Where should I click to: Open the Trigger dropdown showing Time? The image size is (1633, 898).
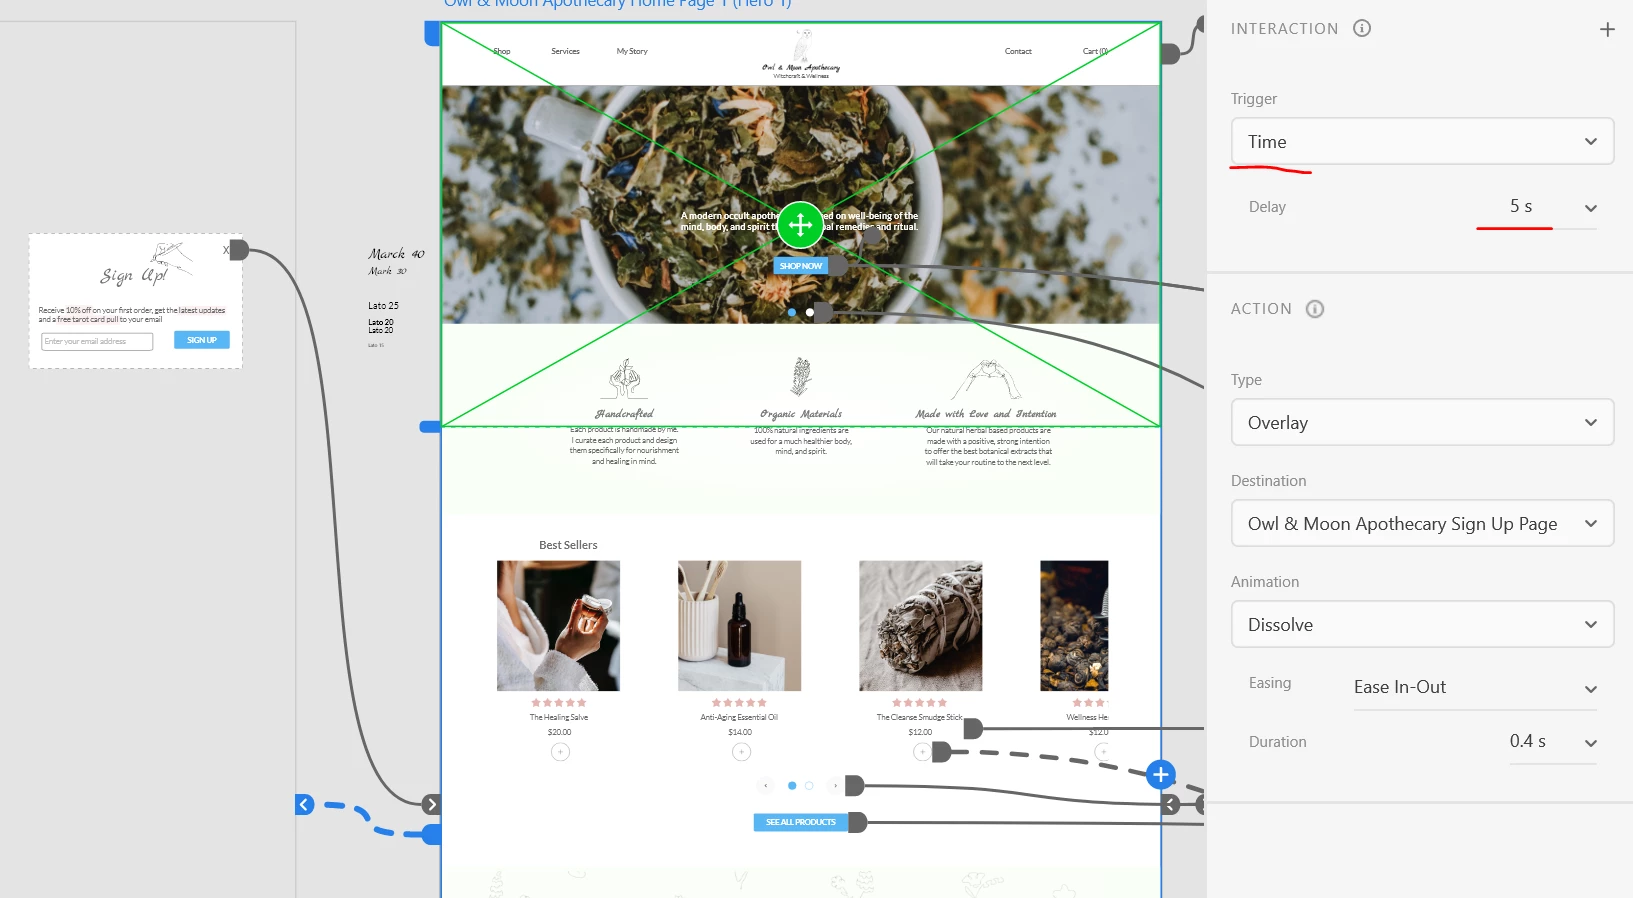(1422, 141)
